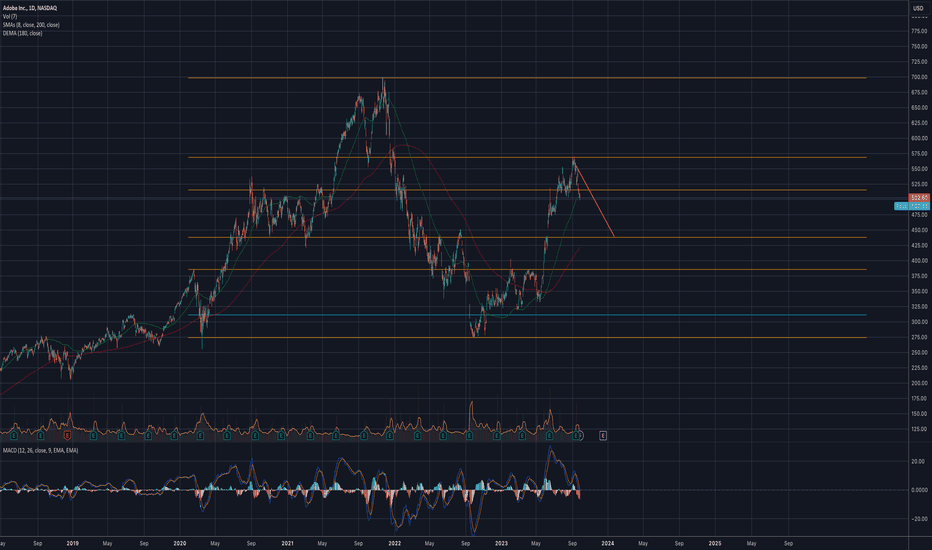Click the 2019 label on time axis
932x550 pixels.
pyautogui.click(x=73, y=543)
